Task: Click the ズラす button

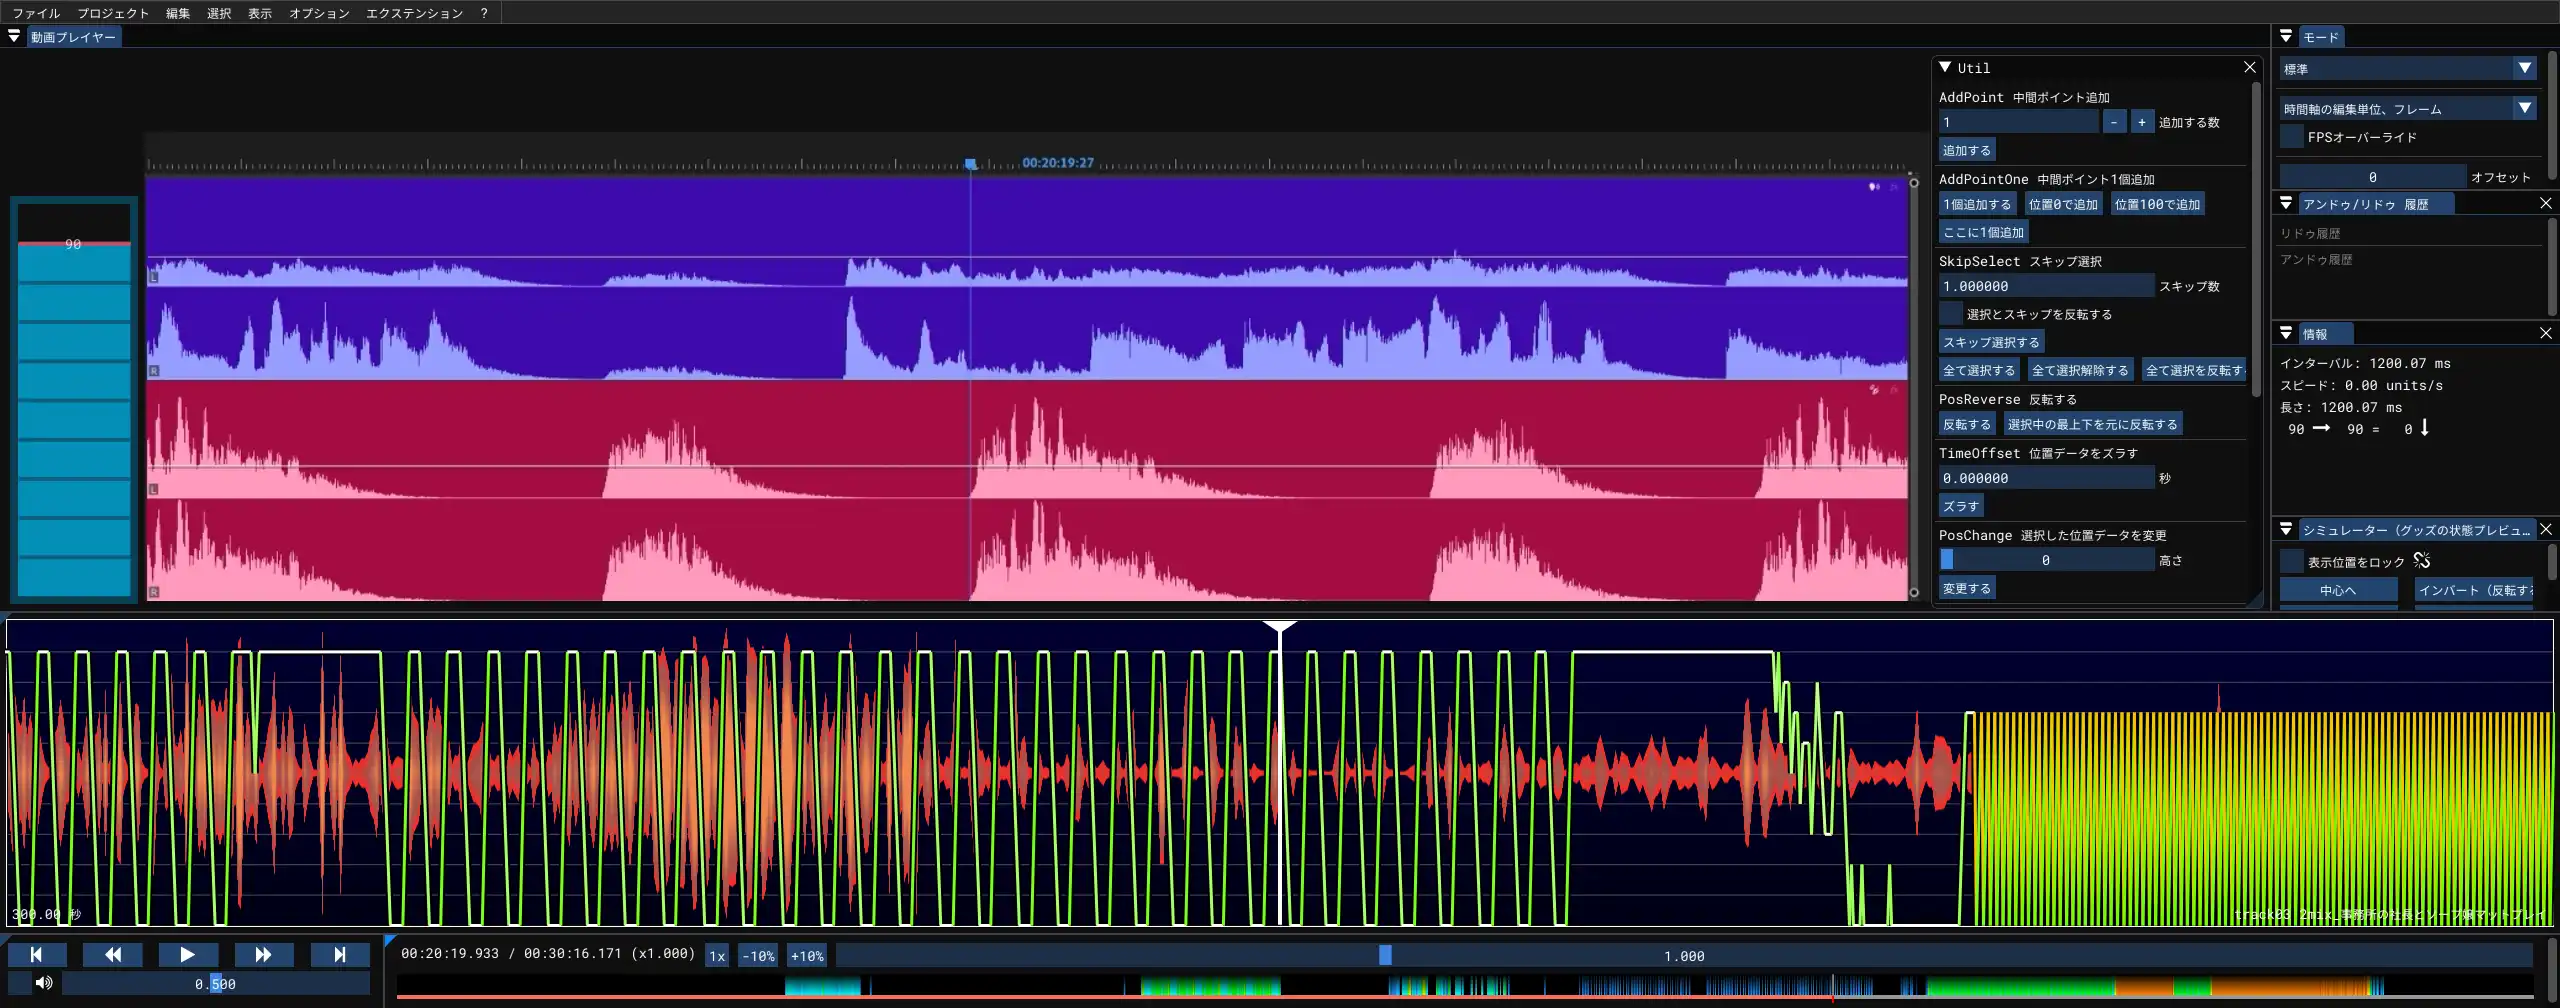Action: [1961, 506]
